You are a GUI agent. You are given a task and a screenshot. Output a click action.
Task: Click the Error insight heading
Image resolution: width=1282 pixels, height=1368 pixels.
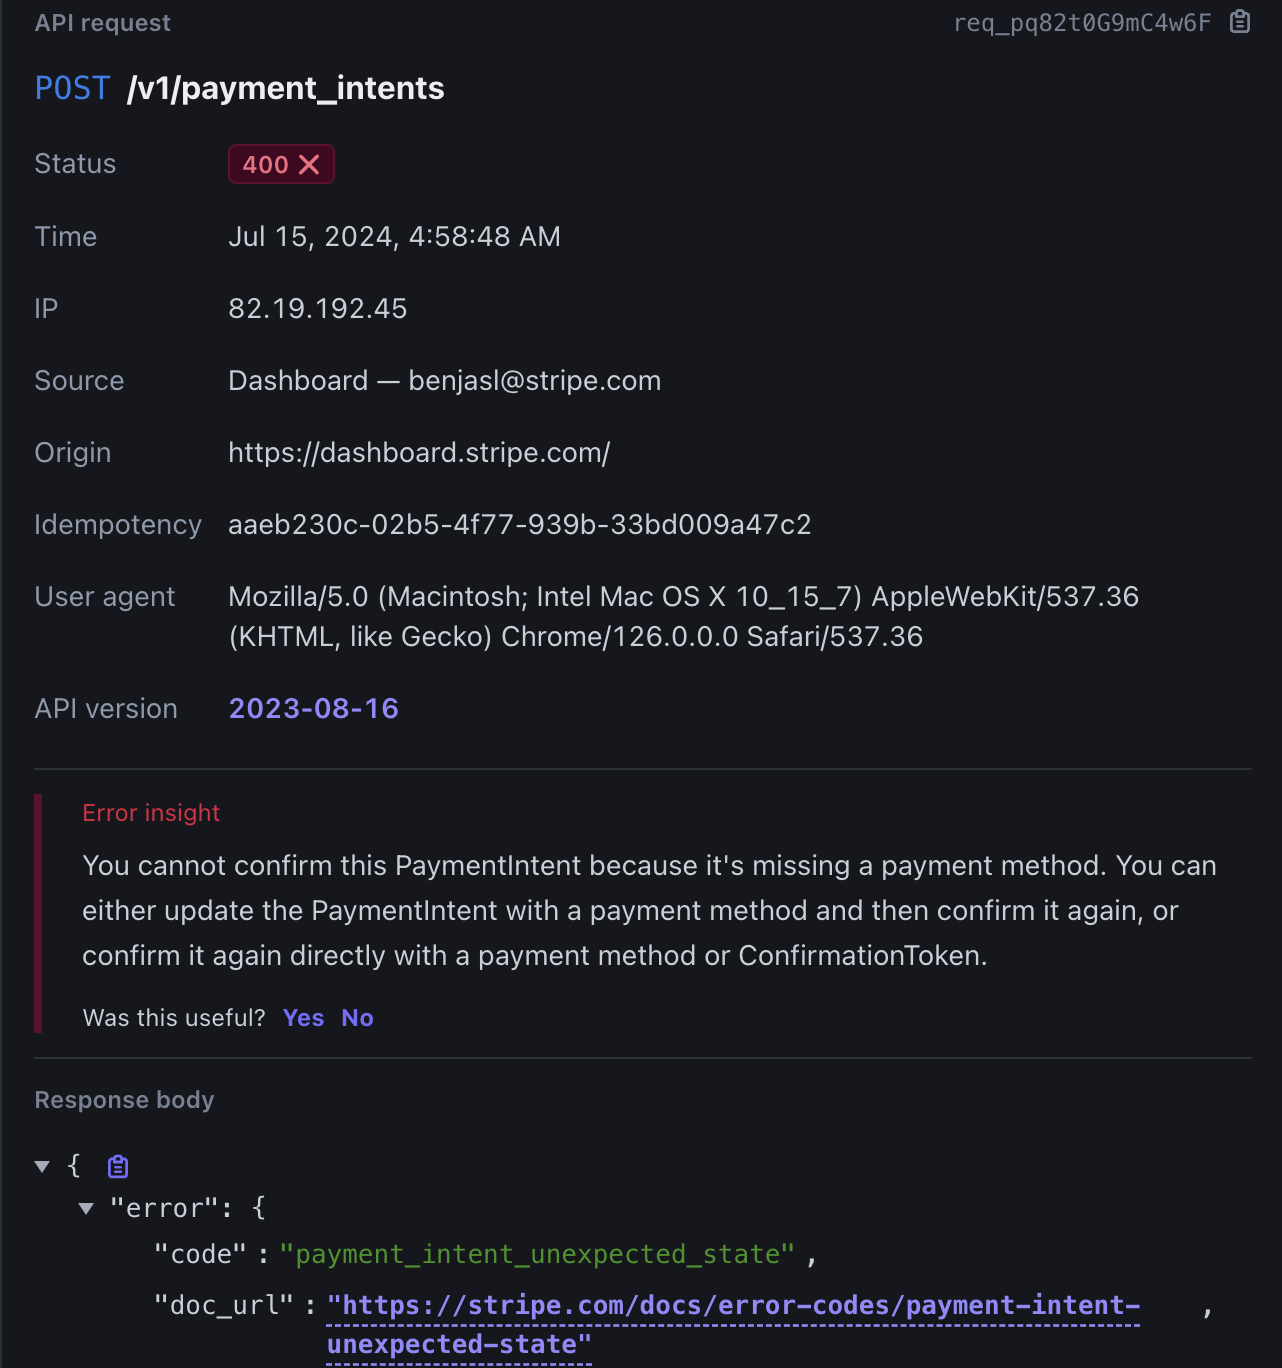point(151,813)
